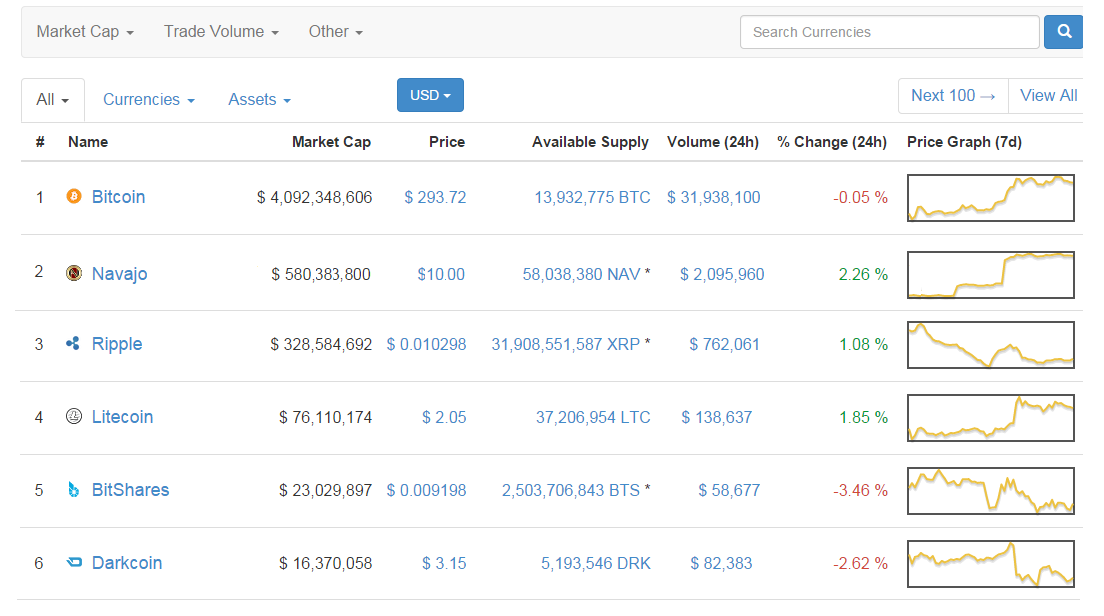
Task: Sort by the Name column header
Action: [88, 142]
